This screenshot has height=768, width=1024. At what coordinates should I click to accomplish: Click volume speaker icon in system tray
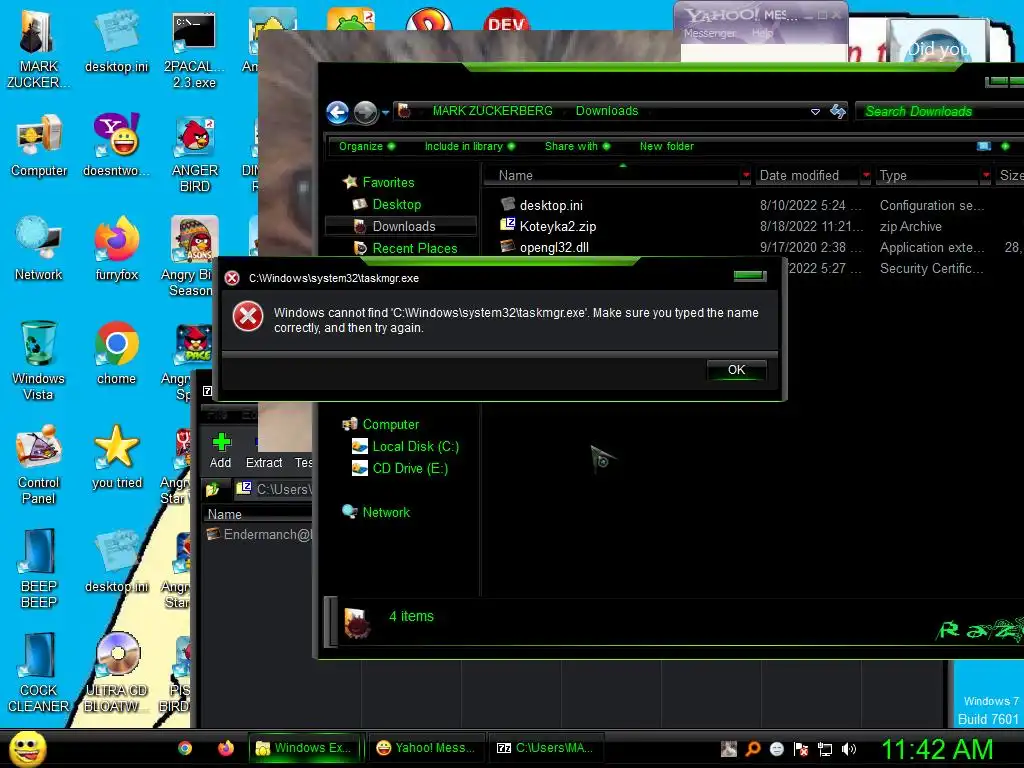[x=848, y=749]
